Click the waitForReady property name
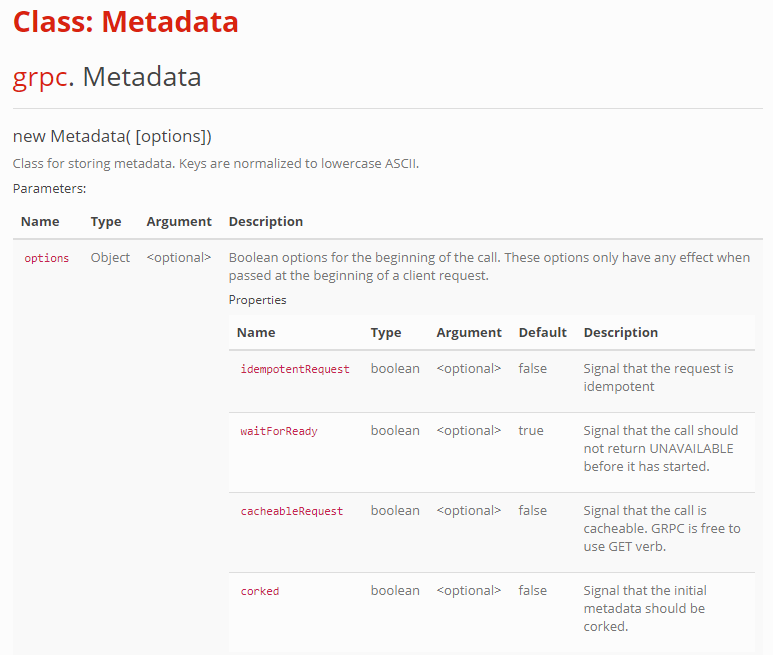This screenshot has width=773, height=655. 279,431
